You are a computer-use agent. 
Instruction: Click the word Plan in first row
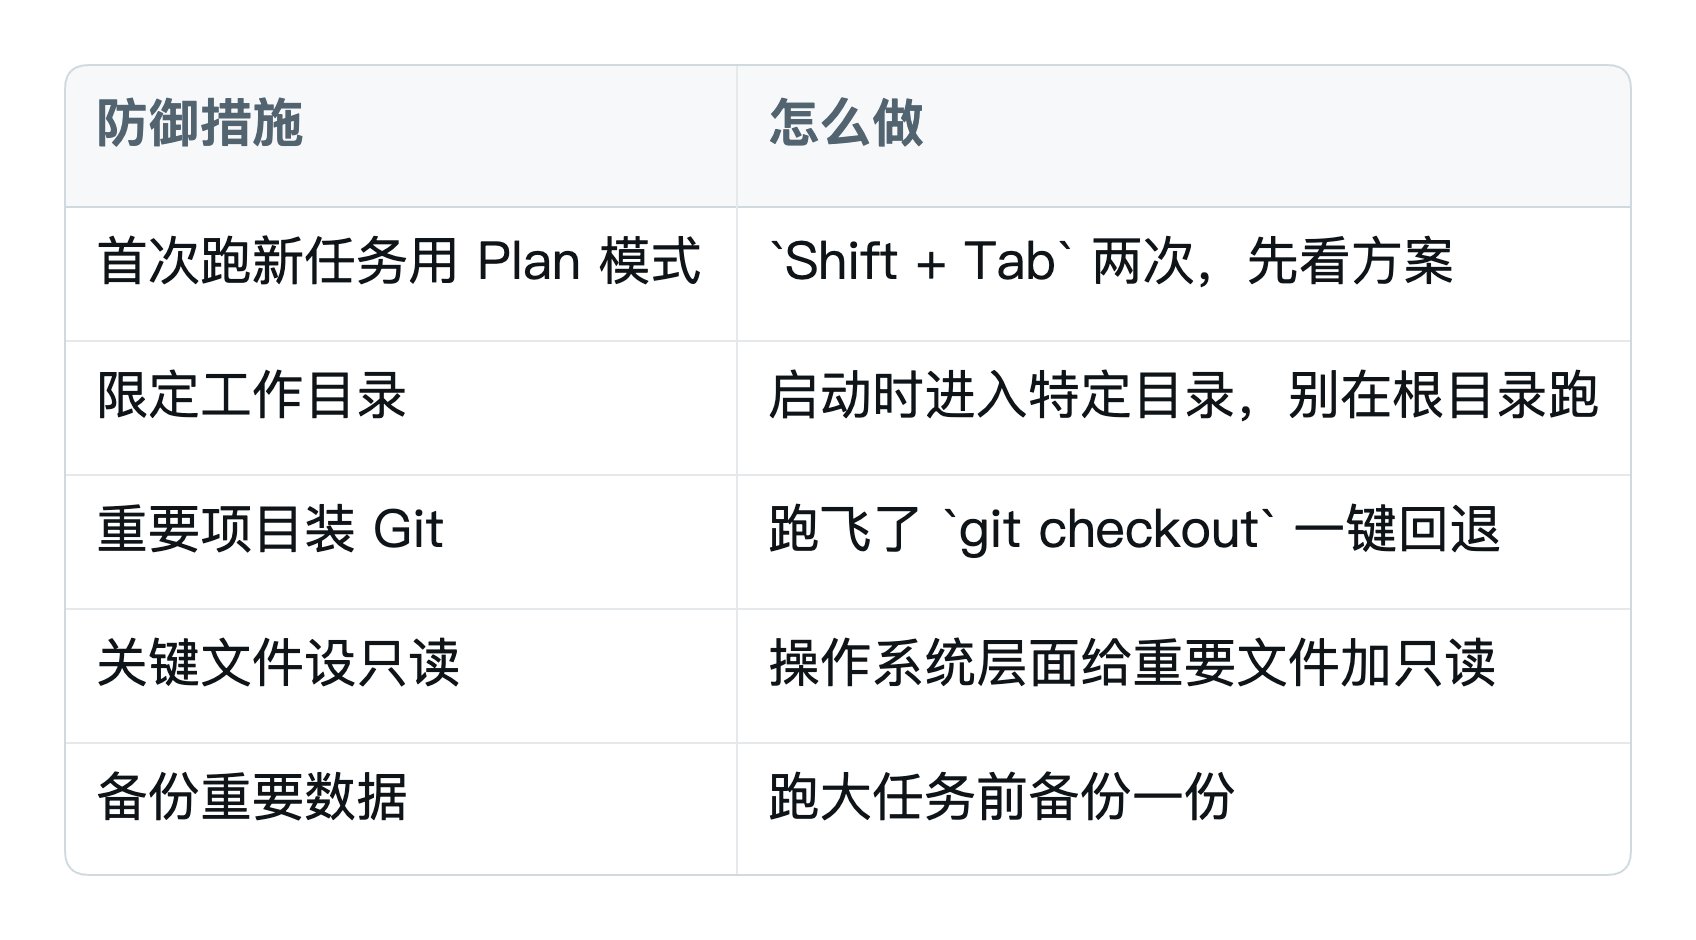click(529, 262)
